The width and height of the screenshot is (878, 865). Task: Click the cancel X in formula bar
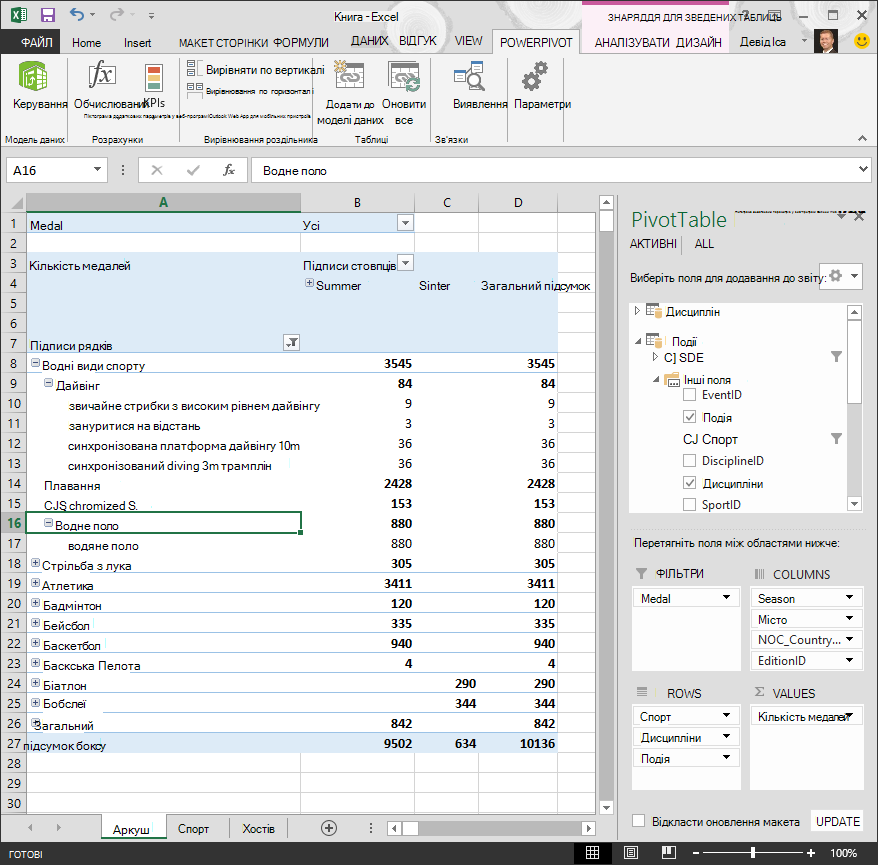click(157, 170)
